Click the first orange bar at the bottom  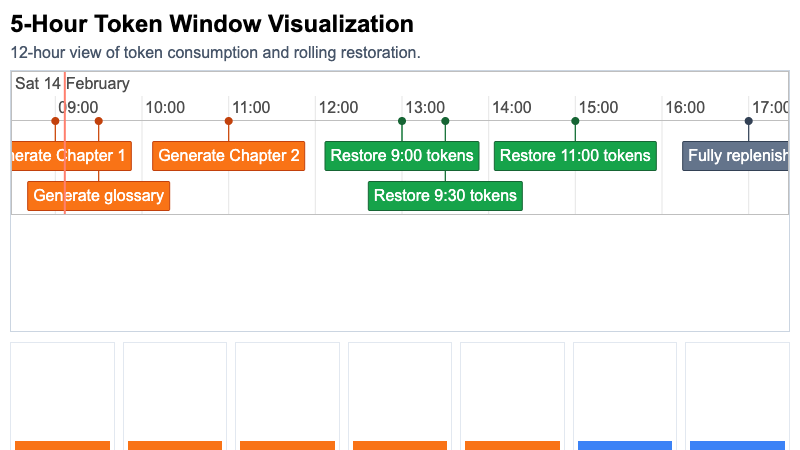62,445
